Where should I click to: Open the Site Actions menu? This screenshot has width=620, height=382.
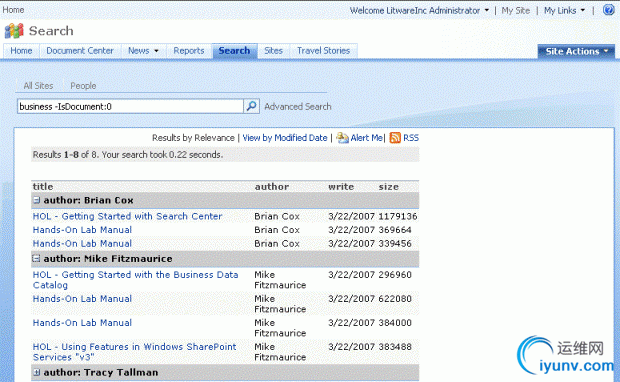(576, 51)
